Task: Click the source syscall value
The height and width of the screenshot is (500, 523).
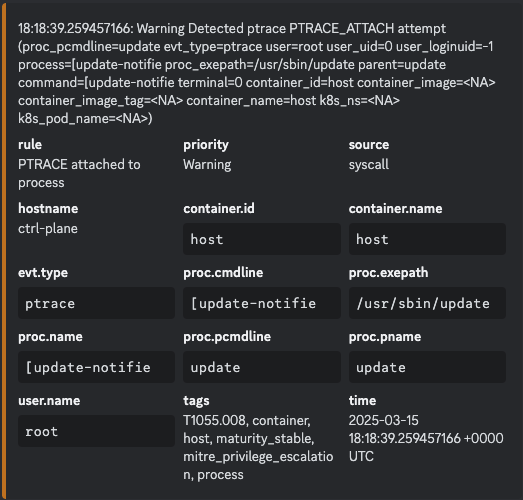Action: coord(369,164)
